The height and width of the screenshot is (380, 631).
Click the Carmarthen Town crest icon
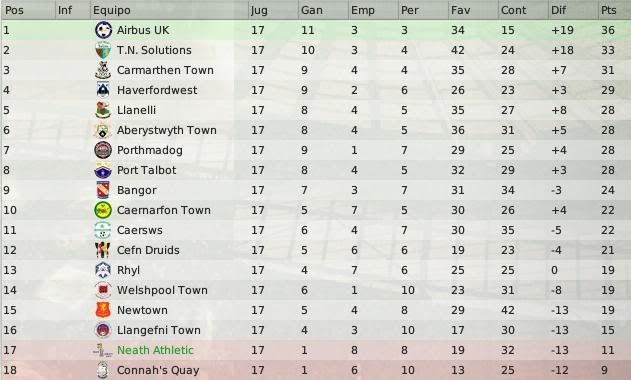pyautogui.click(x=103, y=70)
